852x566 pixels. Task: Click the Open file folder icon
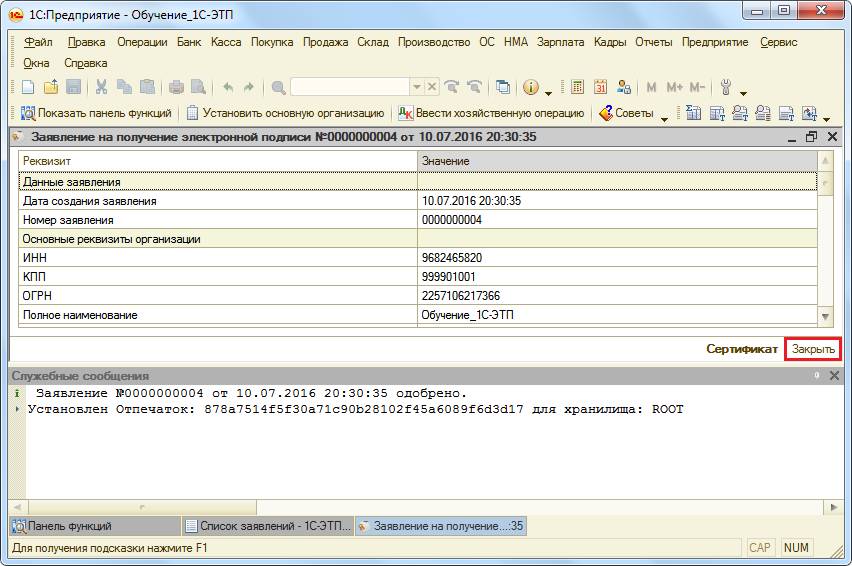click(51, 87)
